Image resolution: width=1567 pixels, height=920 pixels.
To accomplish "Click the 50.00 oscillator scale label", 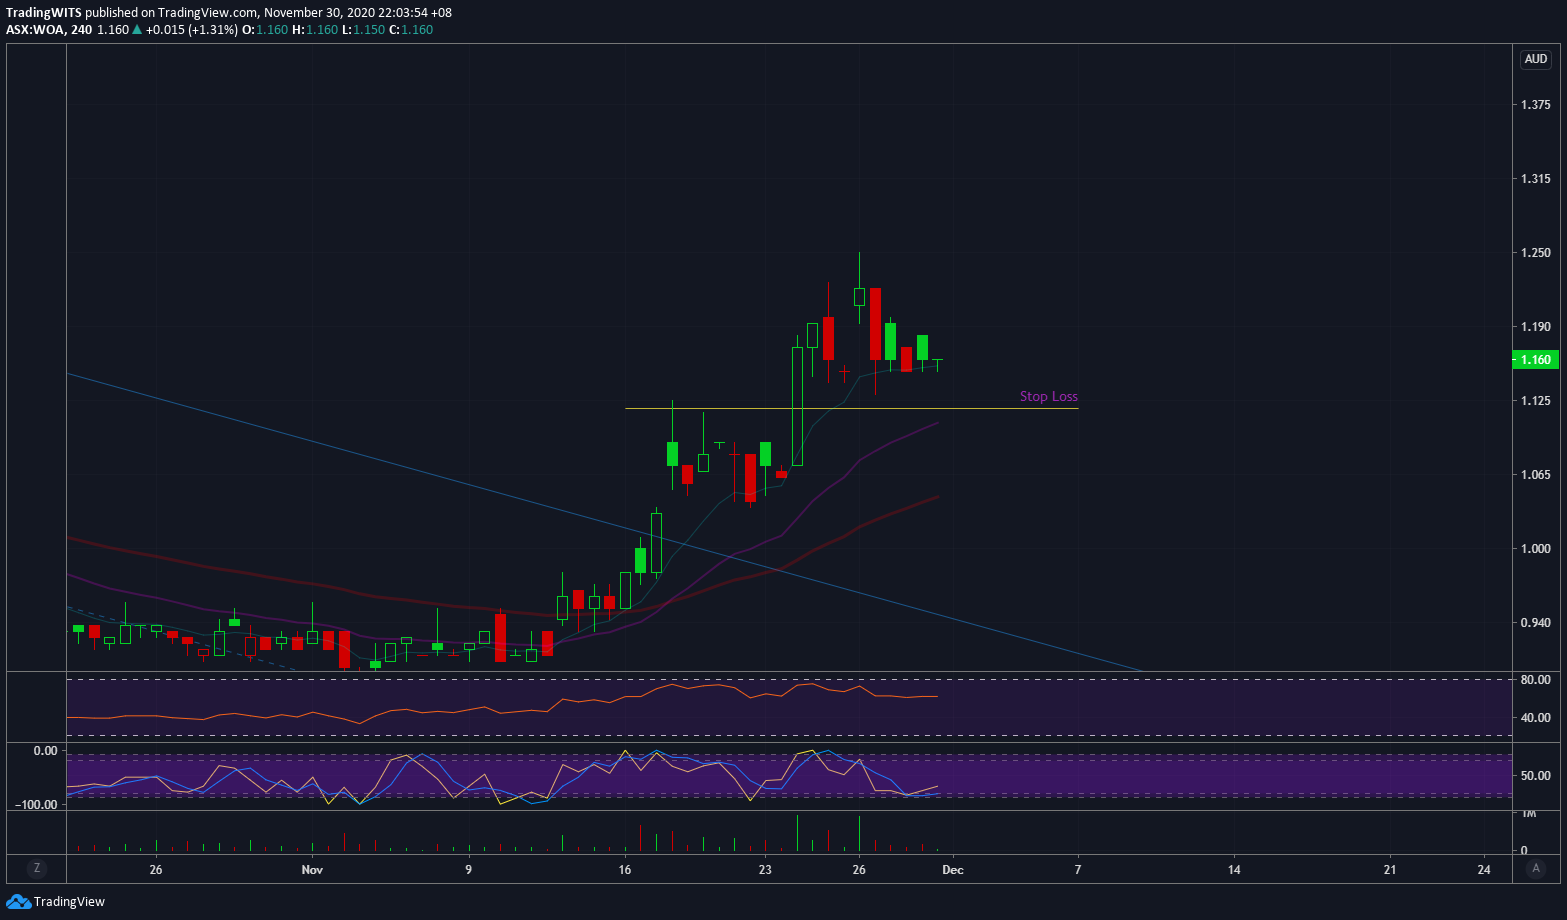I will 1536,776.
